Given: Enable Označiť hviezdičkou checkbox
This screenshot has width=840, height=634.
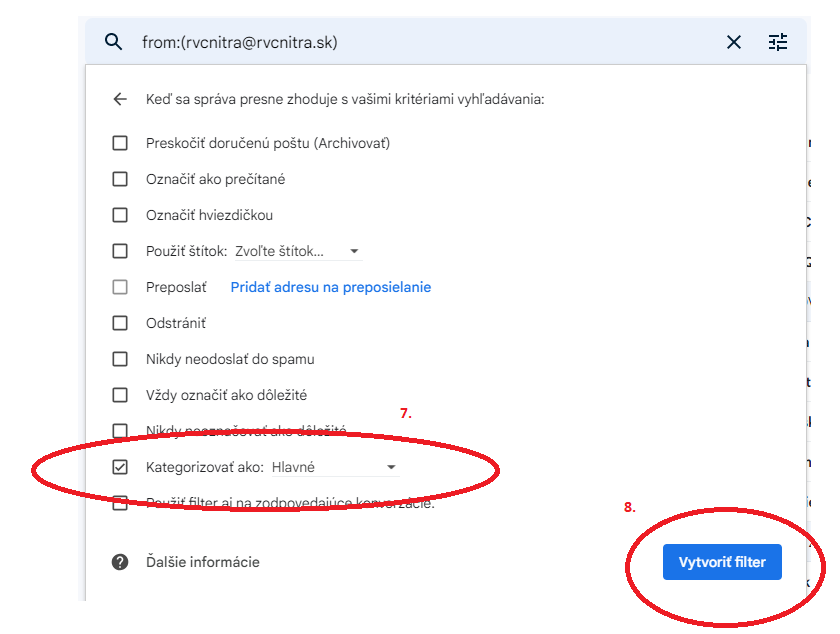Looking at the screenshot, I should pos(120,215).
